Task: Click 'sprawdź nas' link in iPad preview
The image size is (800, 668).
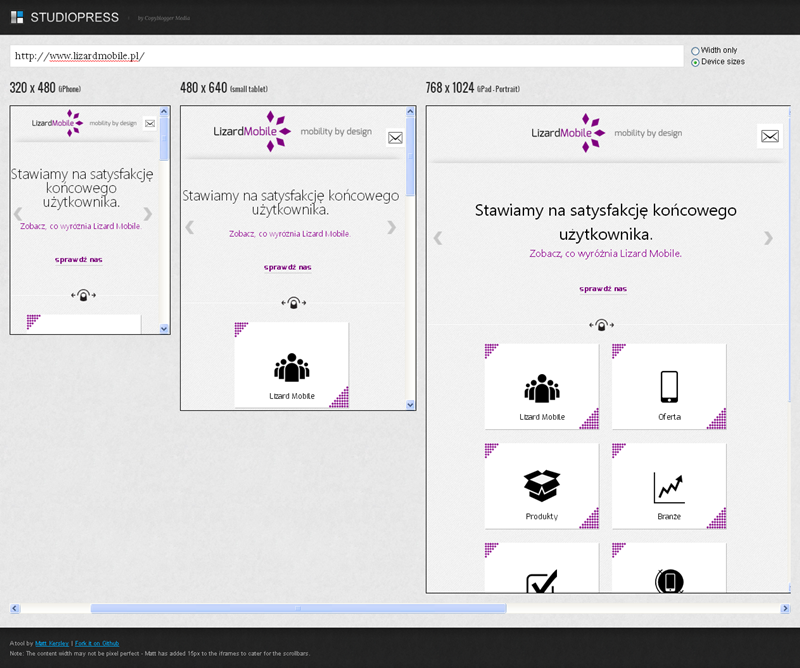Action: (x=603, y=289)
